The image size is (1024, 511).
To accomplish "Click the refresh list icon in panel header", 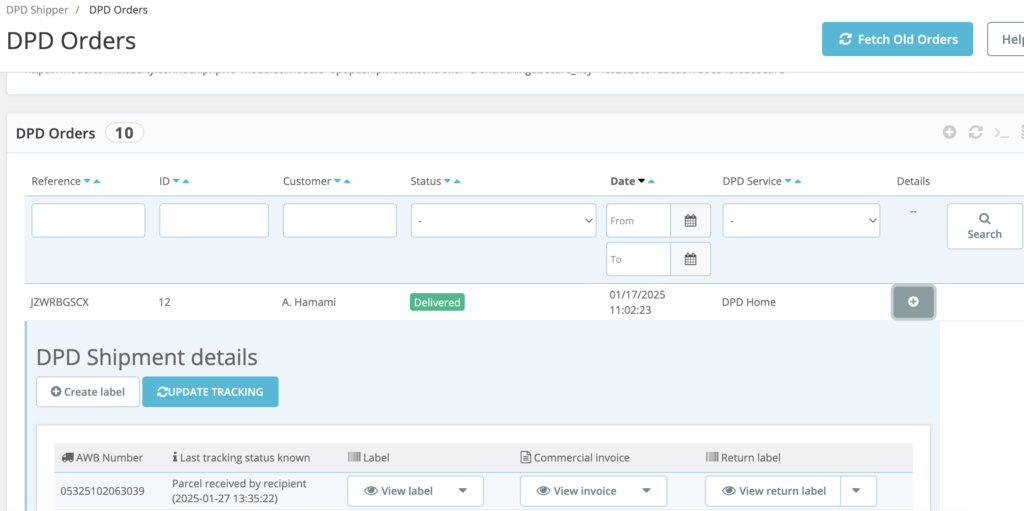I will coord(975,132).
